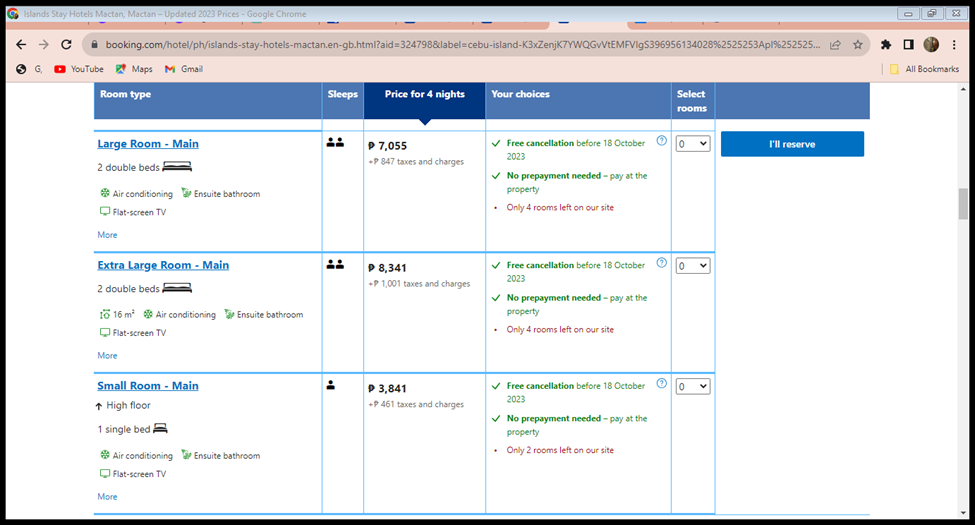Click the scrollbar down arrow
The image size is (975, 525).
(963, 513)
